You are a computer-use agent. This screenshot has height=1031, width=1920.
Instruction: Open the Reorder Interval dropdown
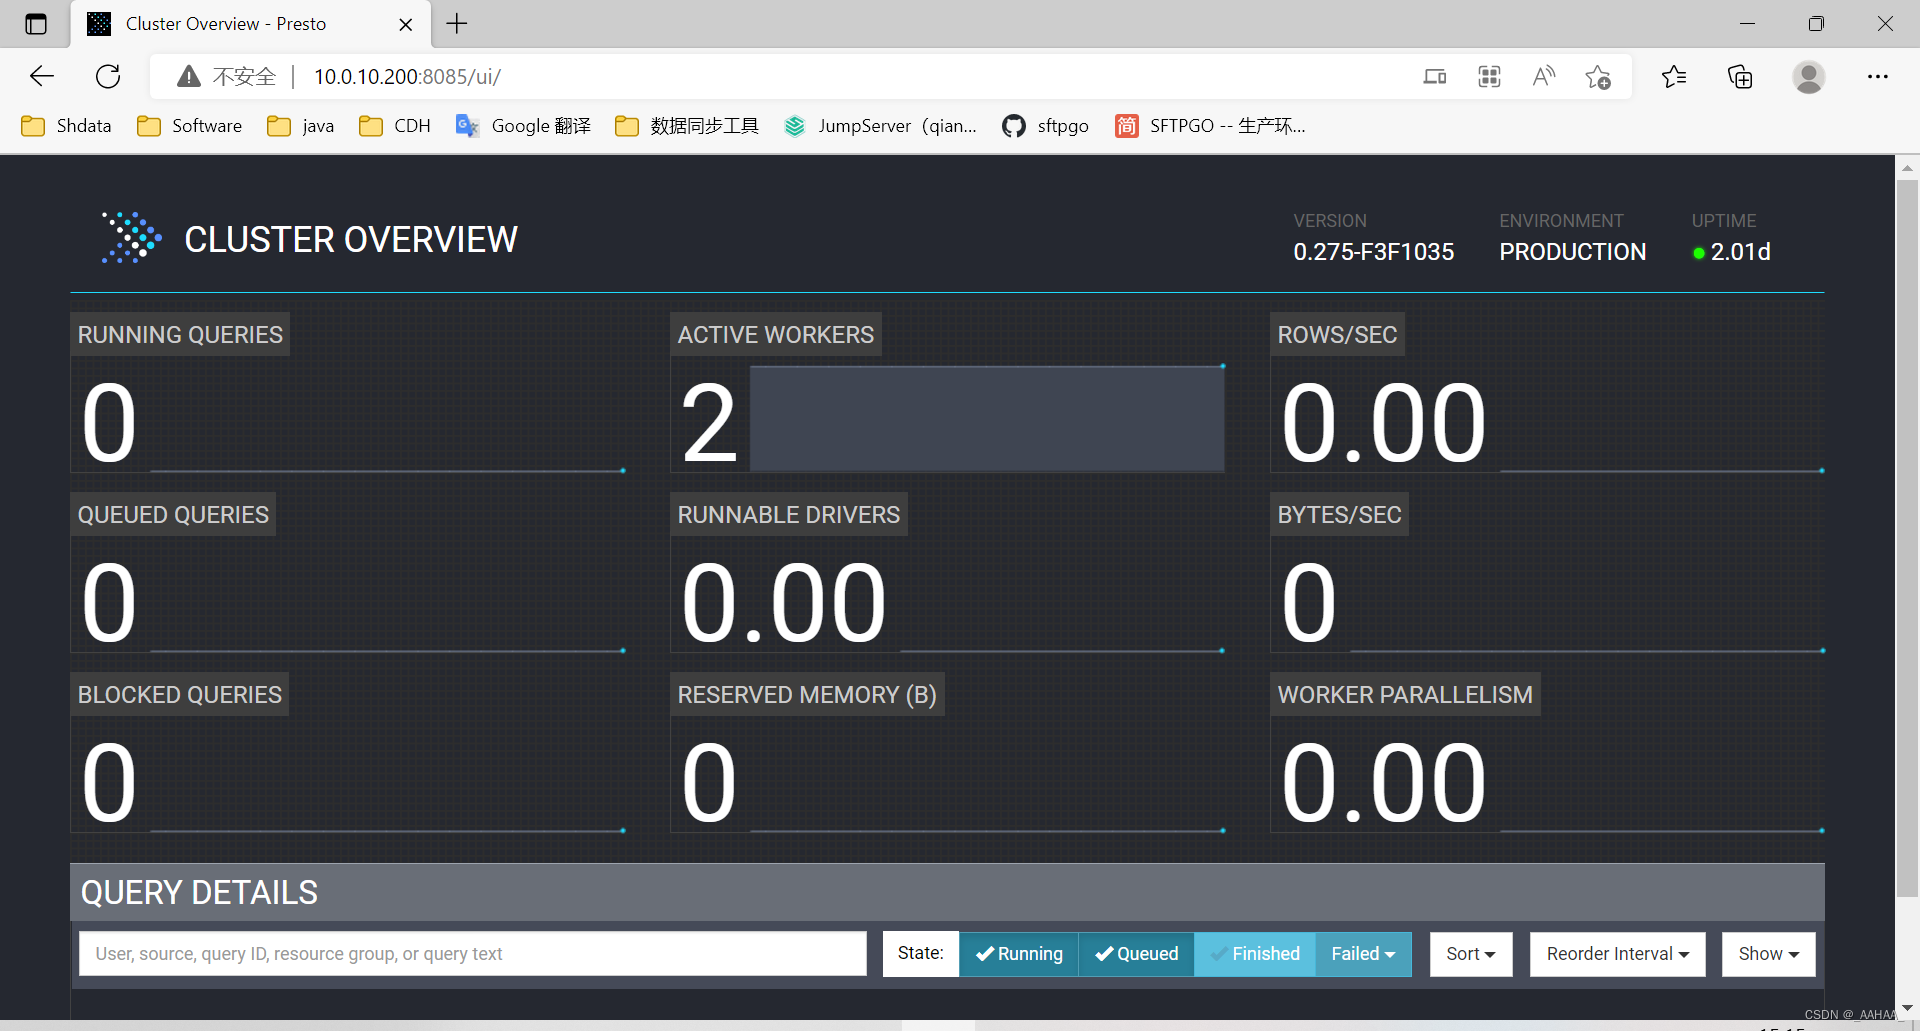(1617, 954)
